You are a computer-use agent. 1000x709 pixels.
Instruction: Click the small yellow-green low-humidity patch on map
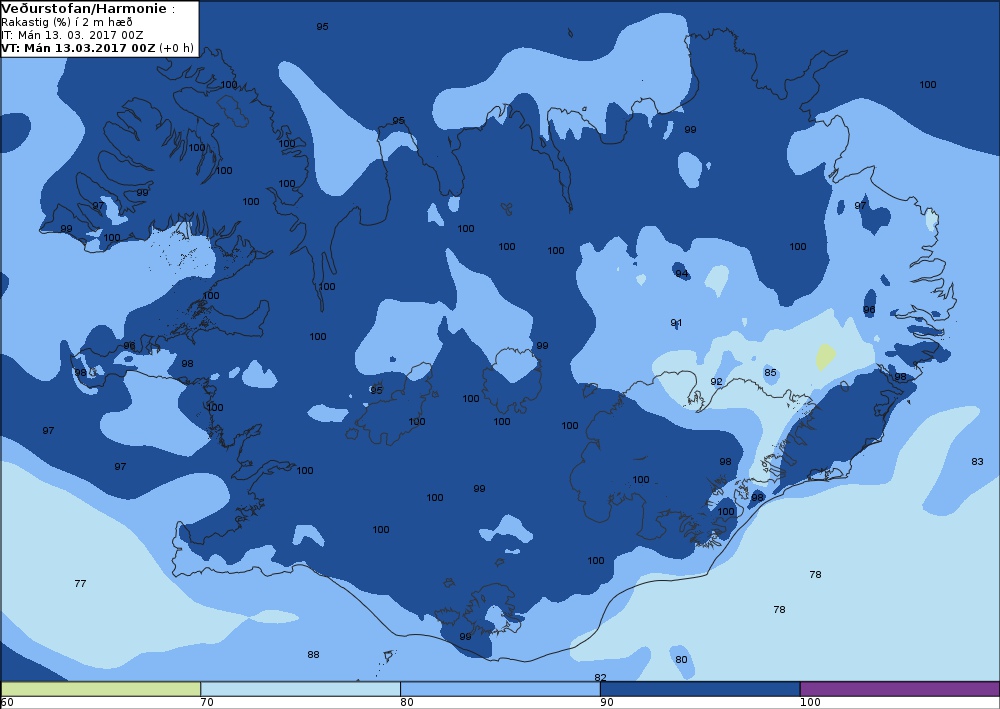point(825,357)
